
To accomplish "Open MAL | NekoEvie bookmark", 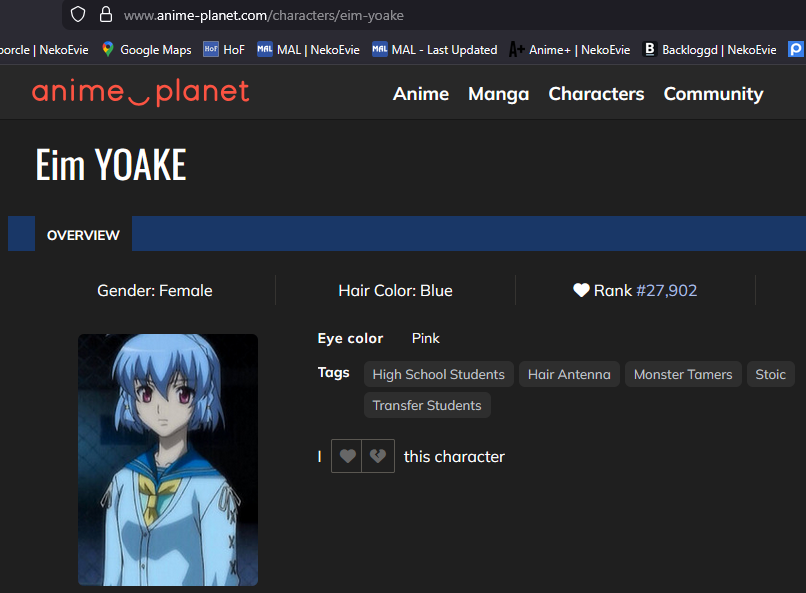I will 308,49.
